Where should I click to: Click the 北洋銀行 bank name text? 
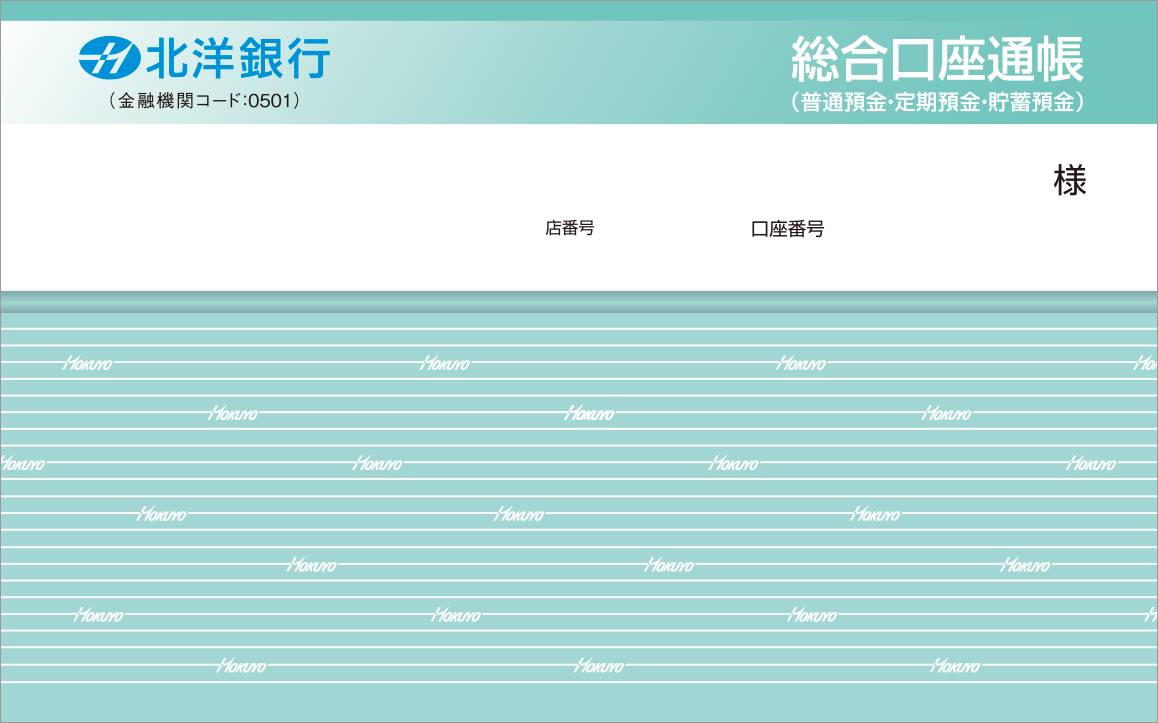click(238, 58)
